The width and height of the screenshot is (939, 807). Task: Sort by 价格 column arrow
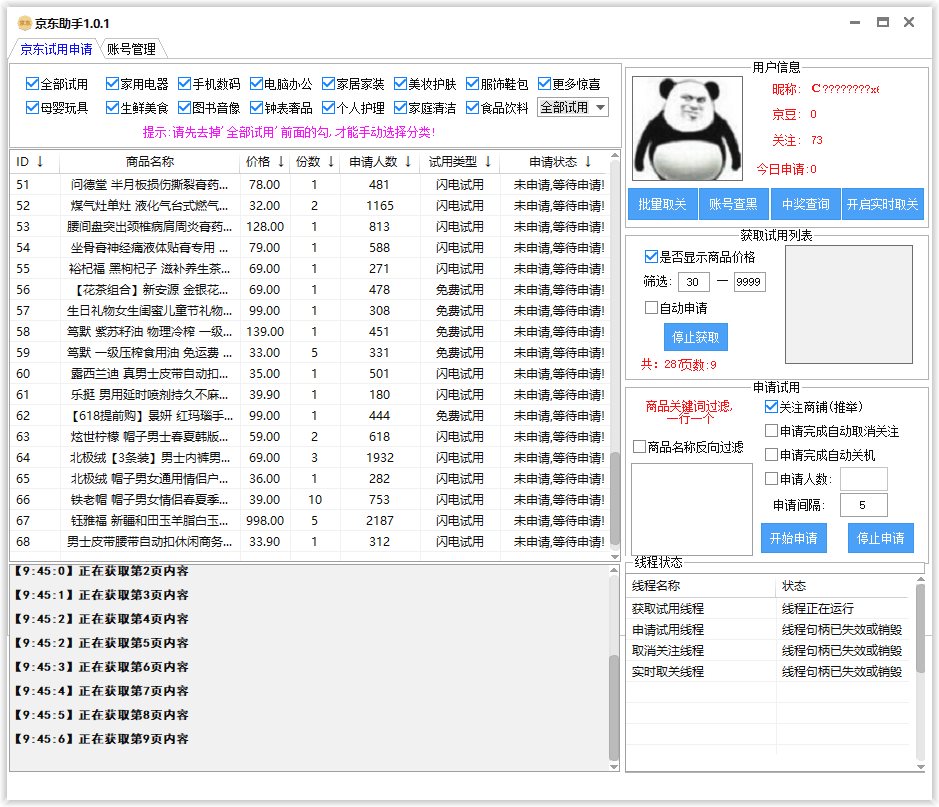point(281,162)
